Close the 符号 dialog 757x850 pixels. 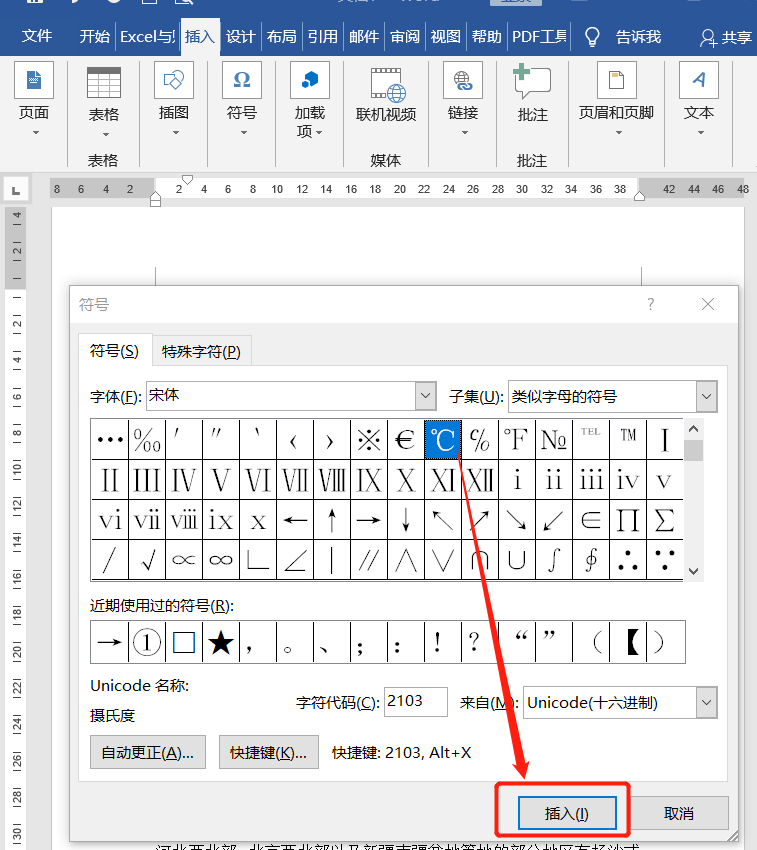point(708,304)
